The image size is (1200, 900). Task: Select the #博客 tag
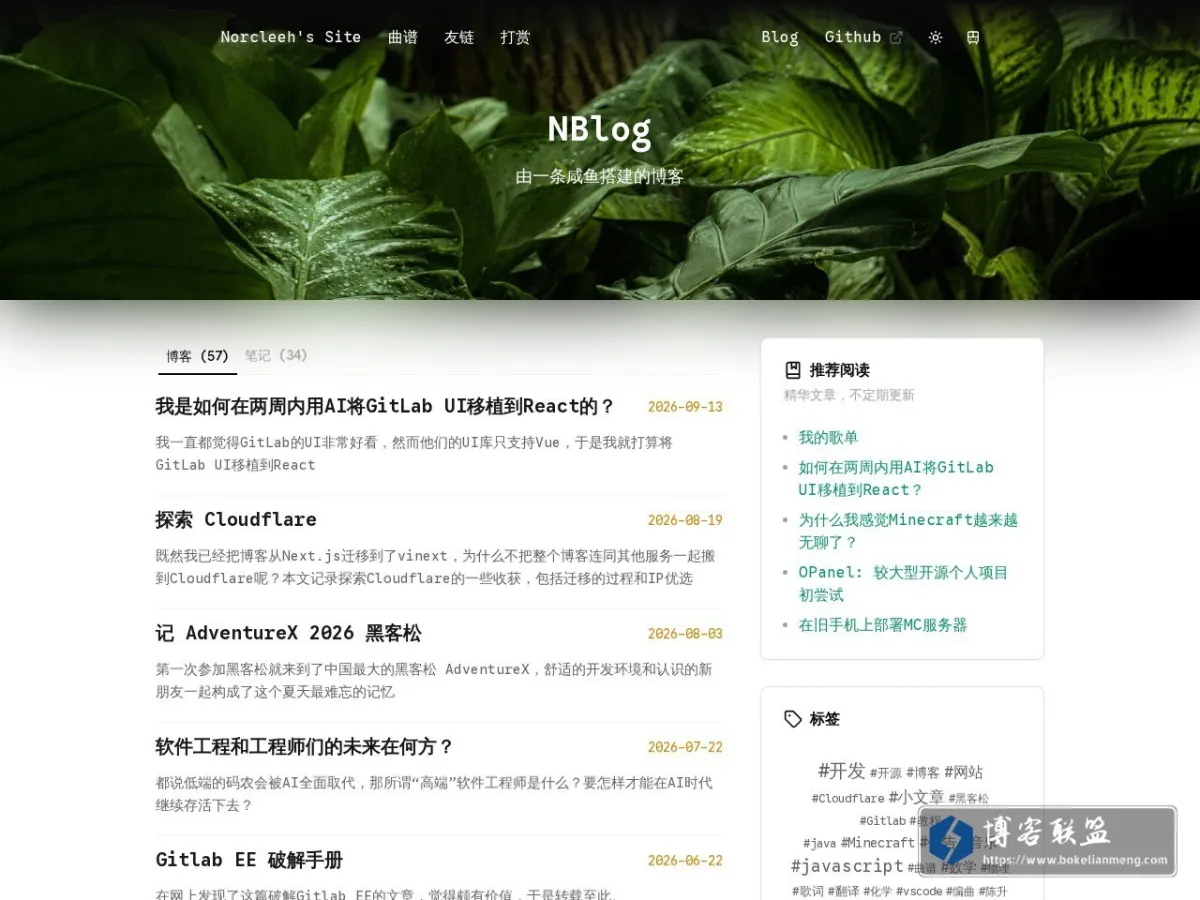tap(923, 772)
